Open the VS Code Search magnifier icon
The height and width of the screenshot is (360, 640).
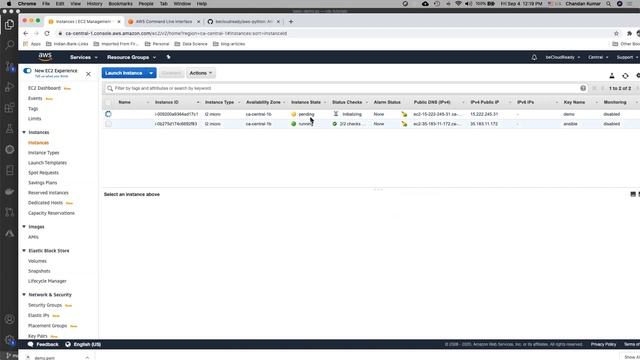tap(9, 45)
